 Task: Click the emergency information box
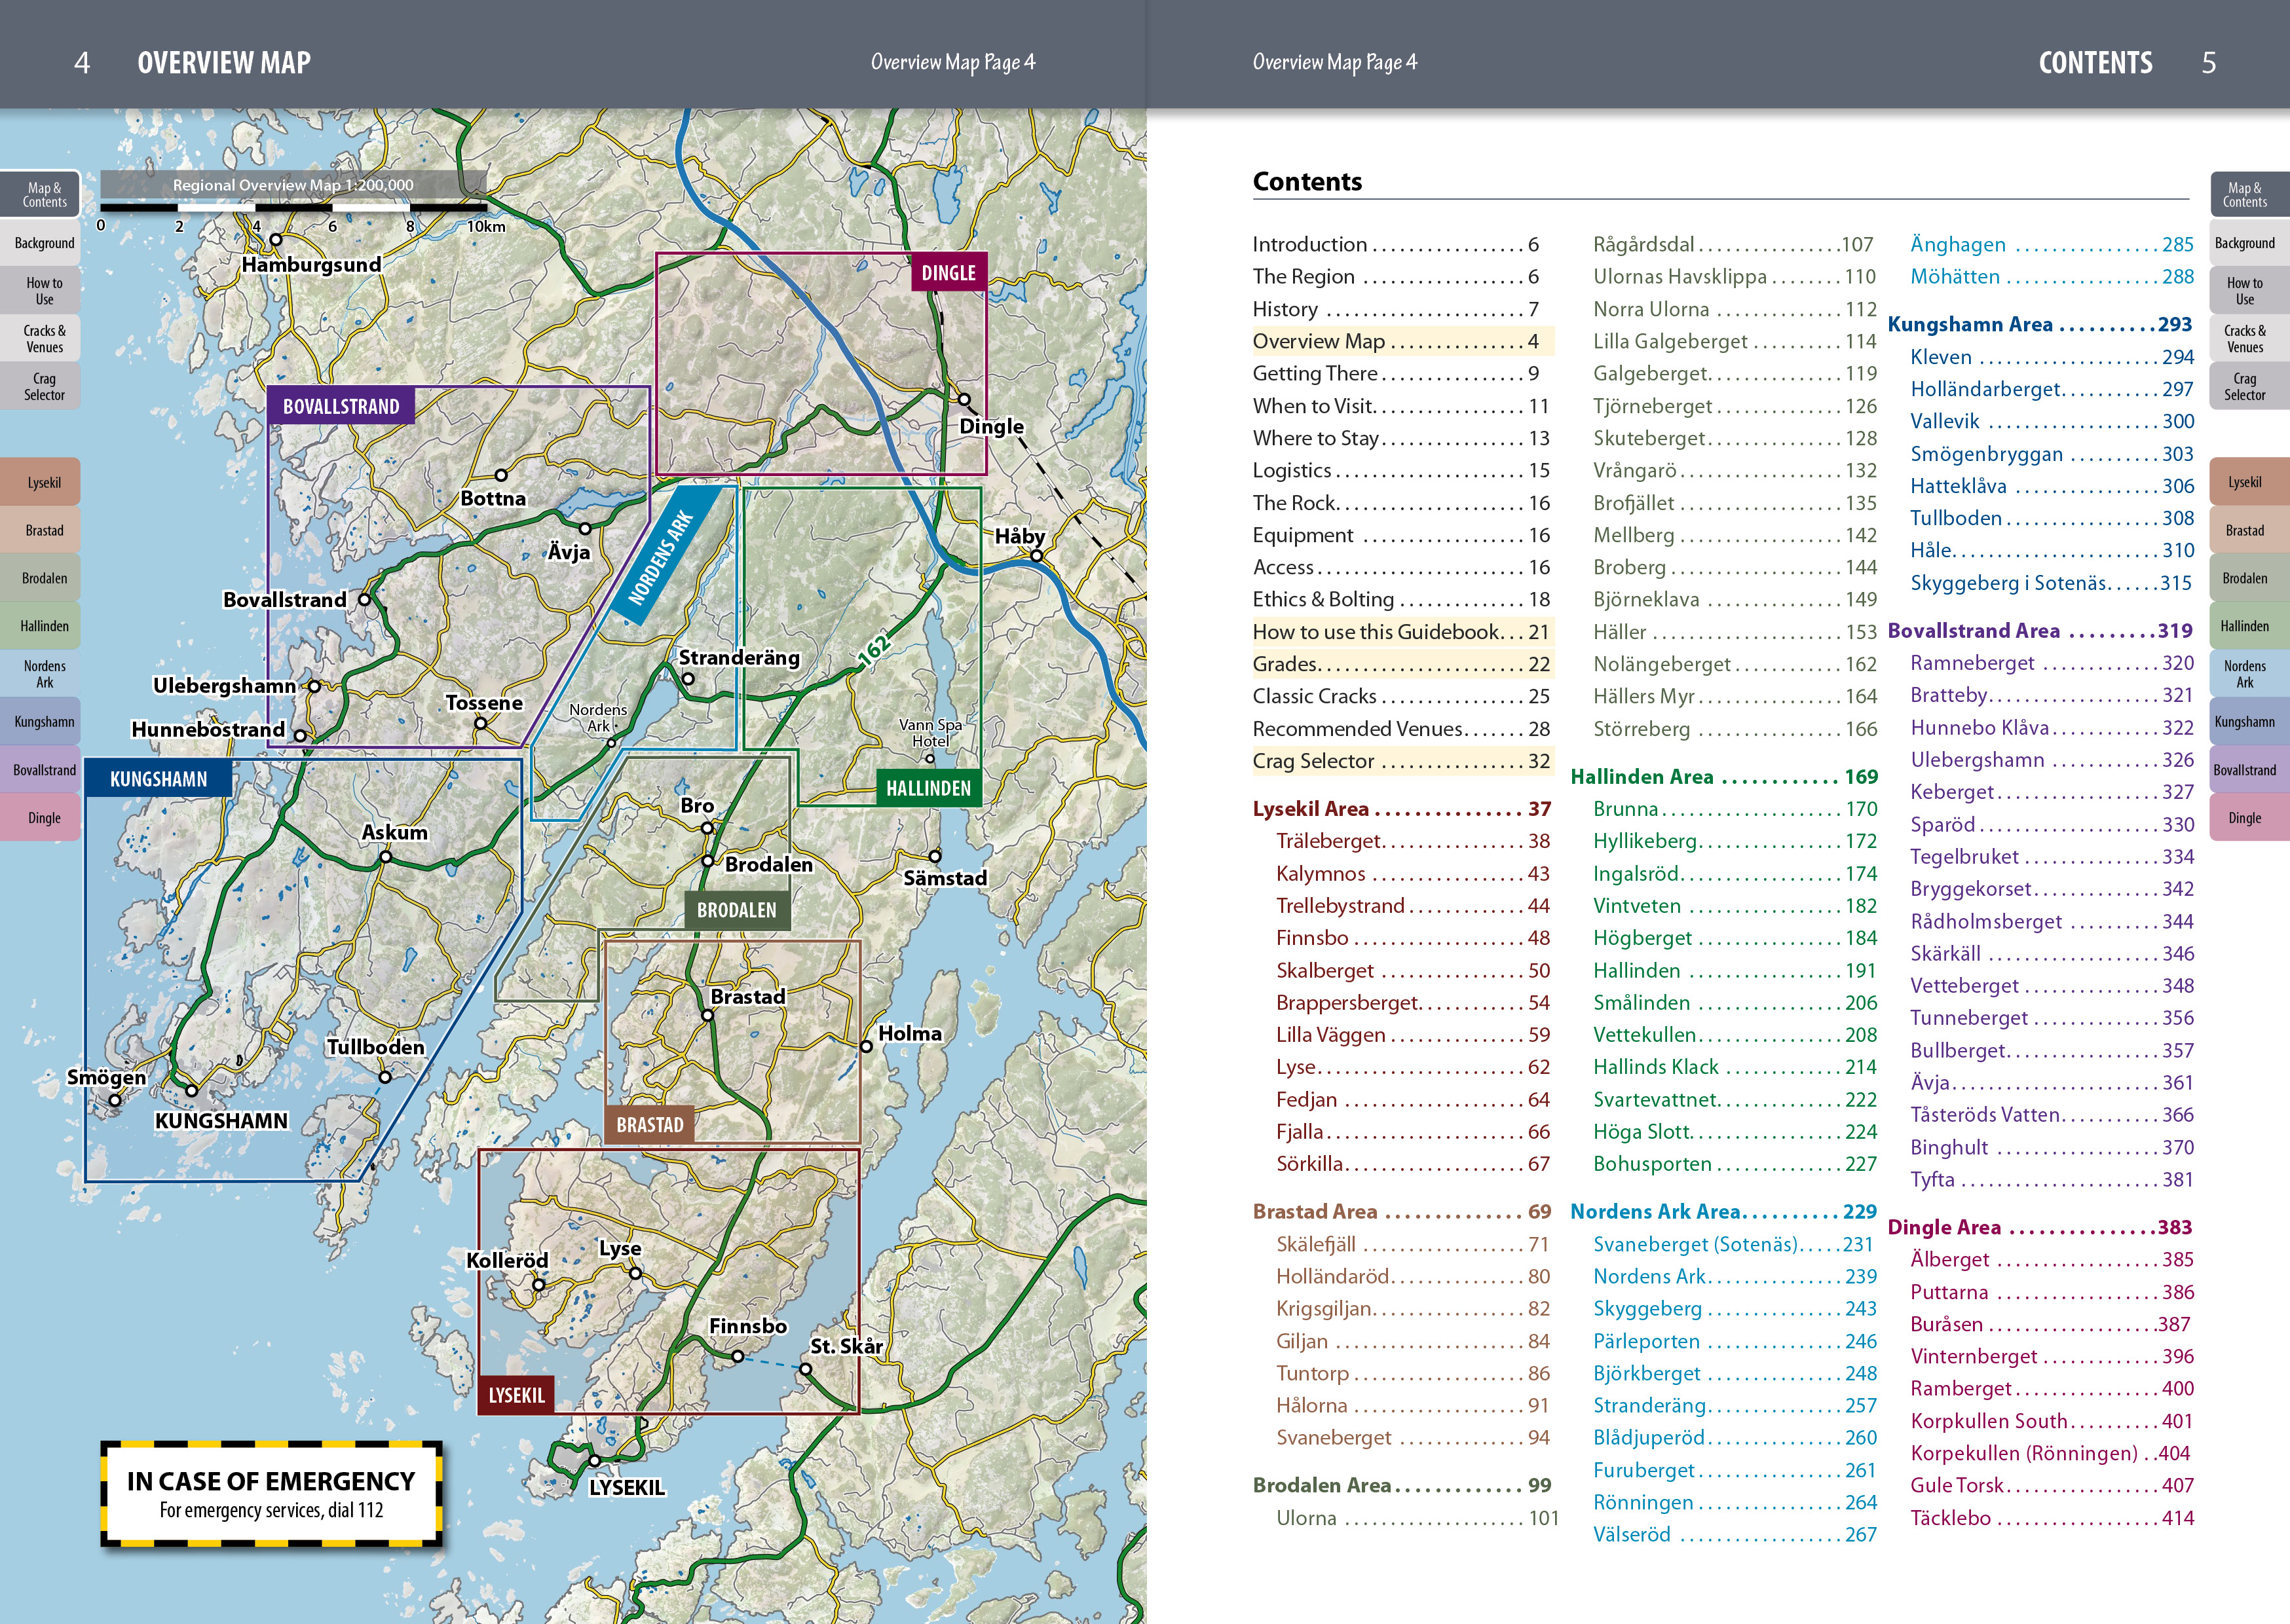tap(271, 1494)
